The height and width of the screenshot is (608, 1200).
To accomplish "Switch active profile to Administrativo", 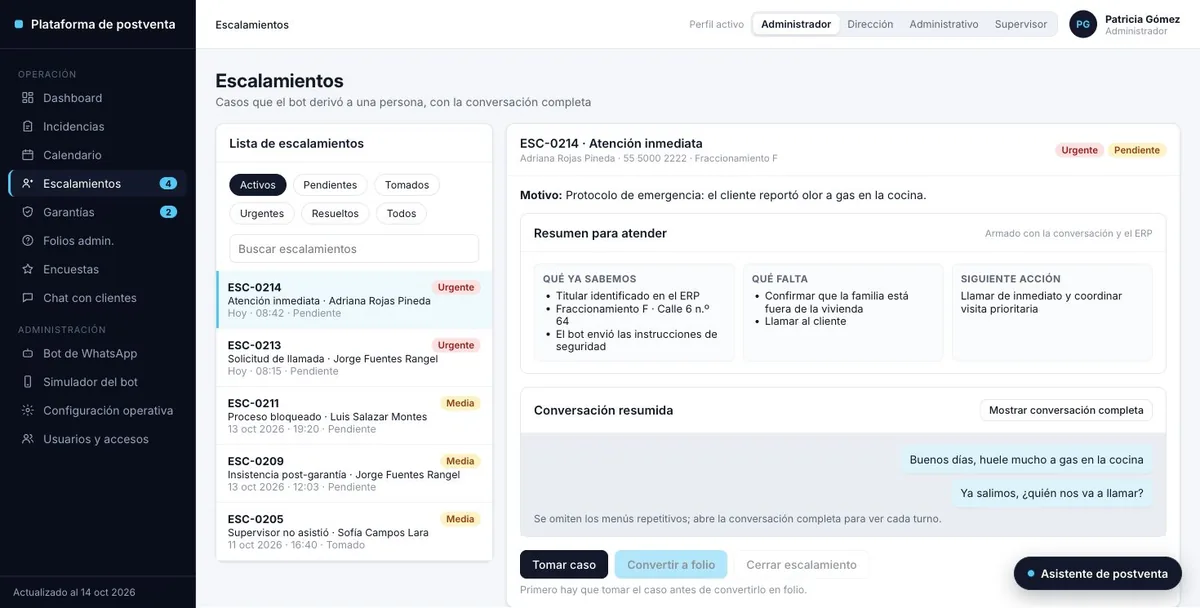I will click(x=944, y=24).
